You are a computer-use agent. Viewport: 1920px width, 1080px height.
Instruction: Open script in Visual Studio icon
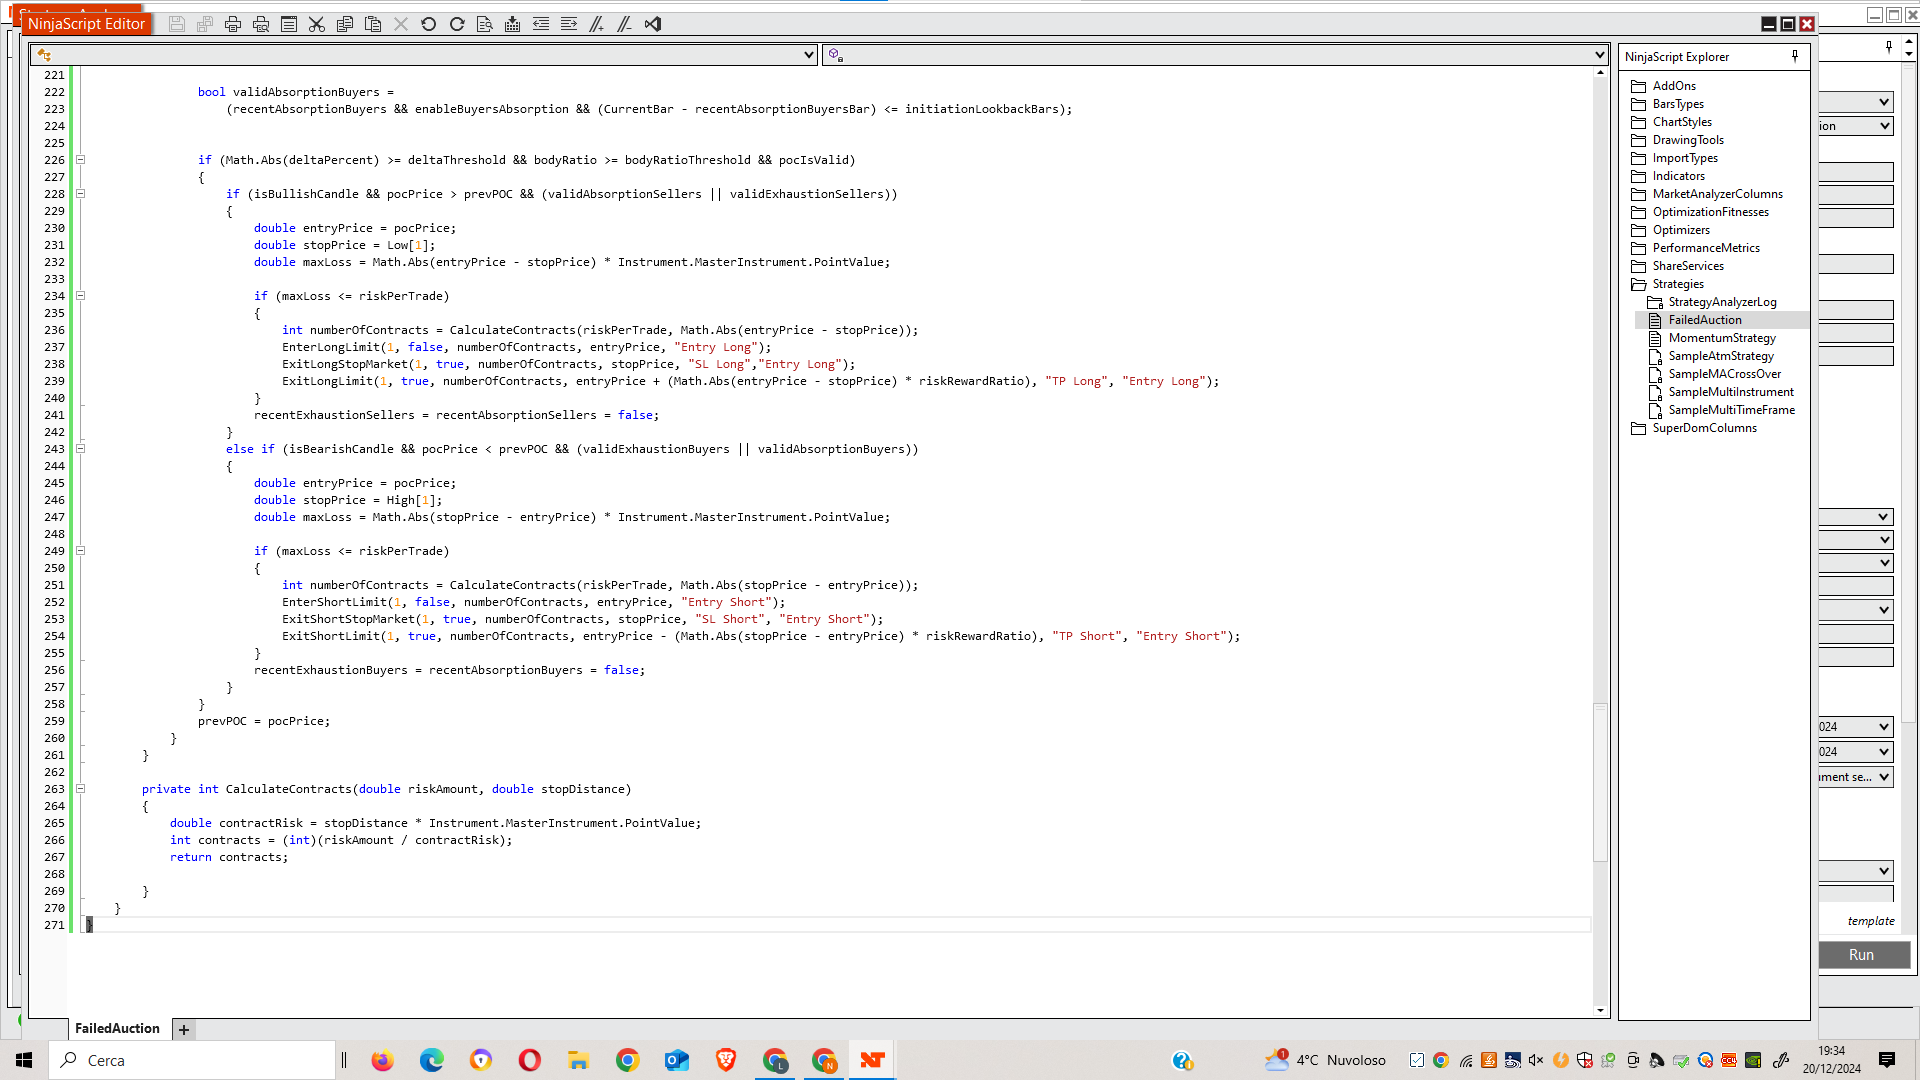click(653, 24)
